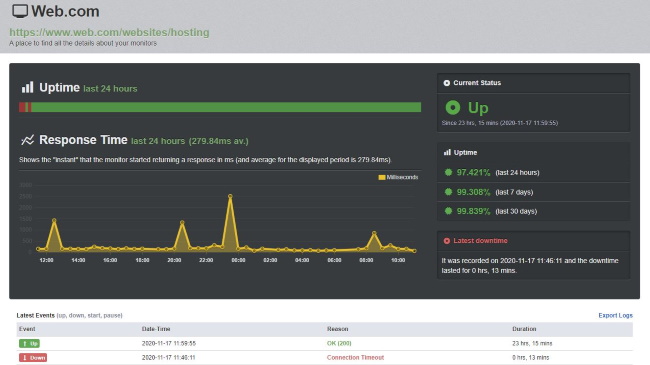Select duration 0 hrs, 13 mins cell
This screenshot has width=650, height=365.
click(531, 358)
